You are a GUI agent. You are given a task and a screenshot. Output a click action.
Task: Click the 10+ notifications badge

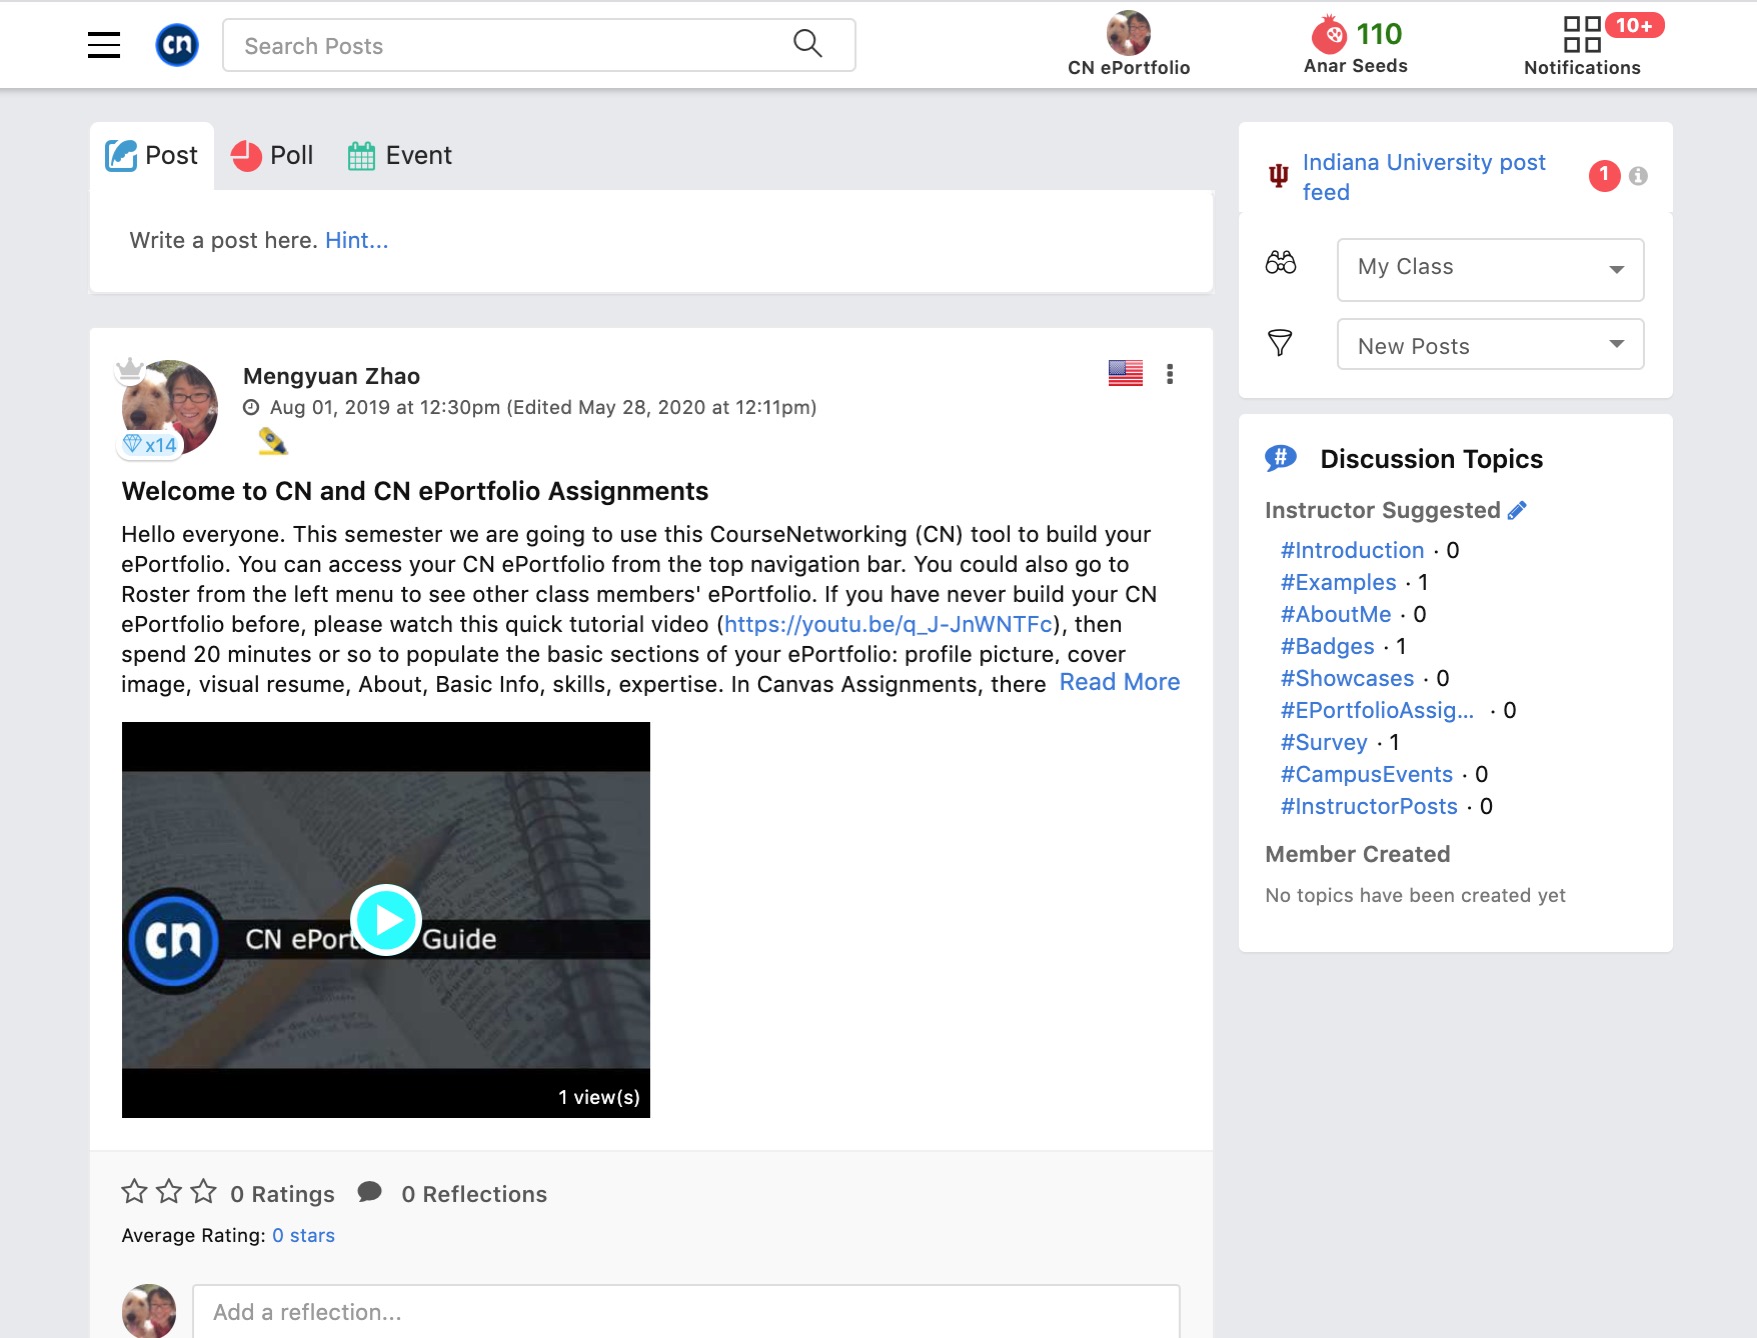point(1634,25)
